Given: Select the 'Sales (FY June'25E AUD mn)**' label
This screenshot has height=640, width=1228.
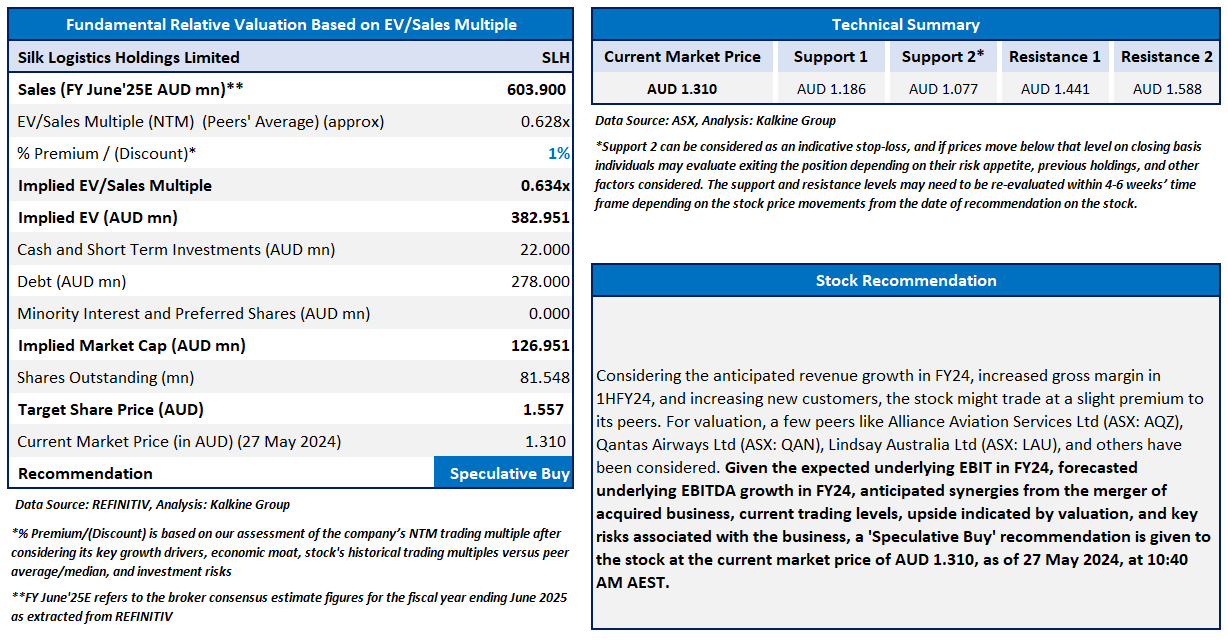Looking at the screenshot, I should (x=131, y=89).
